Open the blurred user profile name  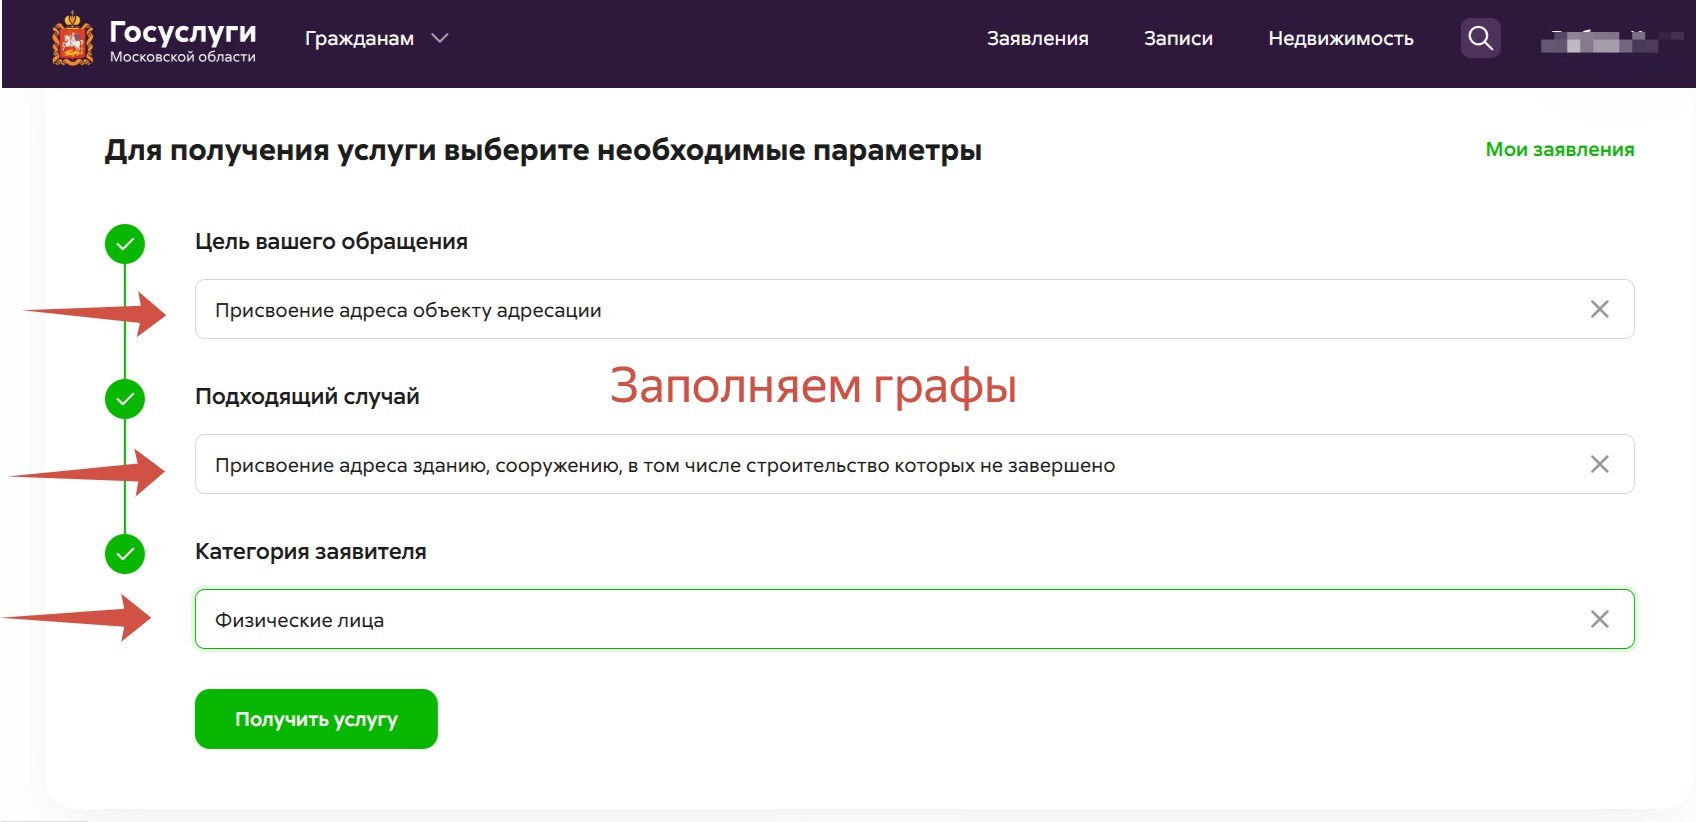[1611, 40]
